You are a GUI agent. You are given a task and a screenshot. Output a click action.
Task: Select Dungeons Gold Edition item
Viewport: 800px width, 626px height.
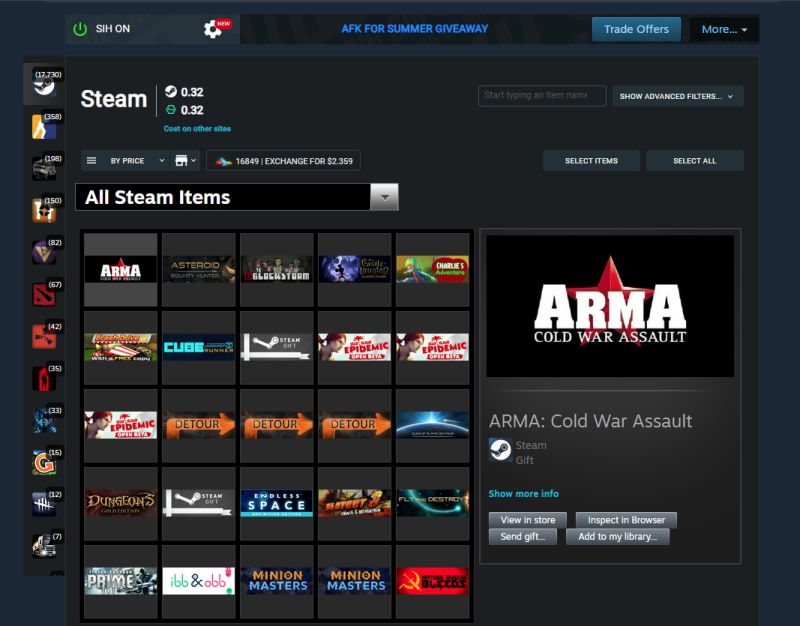click(x=120, y=504)
